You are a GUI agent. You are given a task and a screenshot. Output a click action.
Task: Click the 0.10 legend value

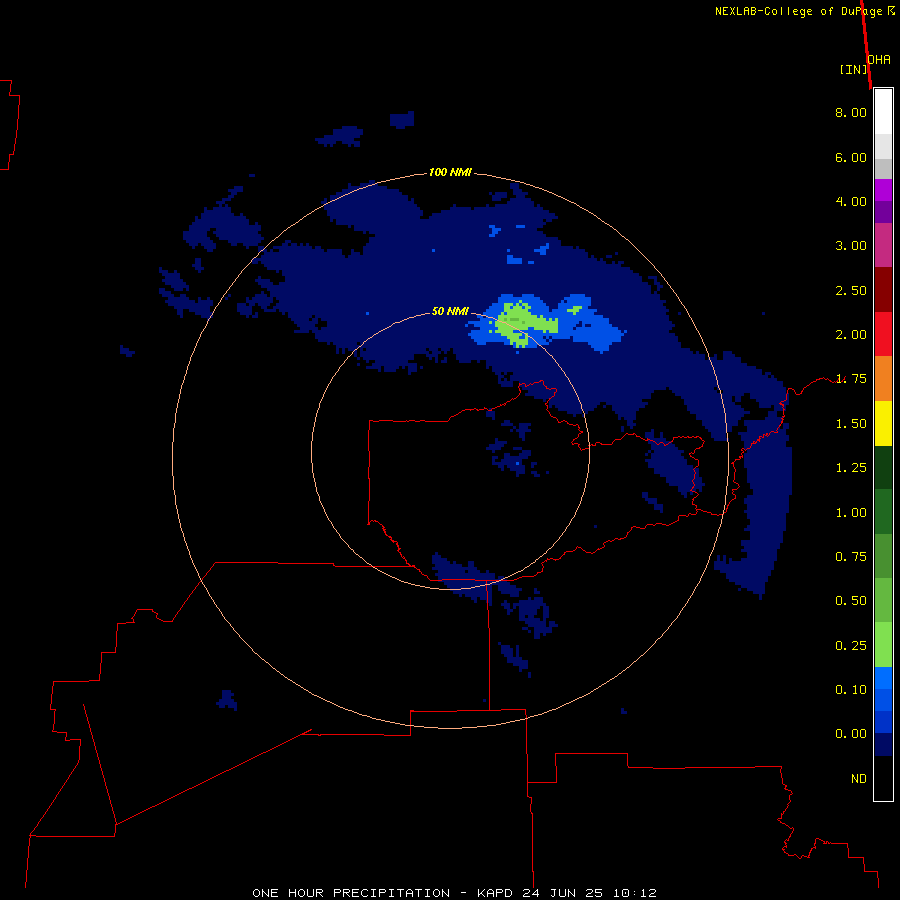[x=851, y=690]
